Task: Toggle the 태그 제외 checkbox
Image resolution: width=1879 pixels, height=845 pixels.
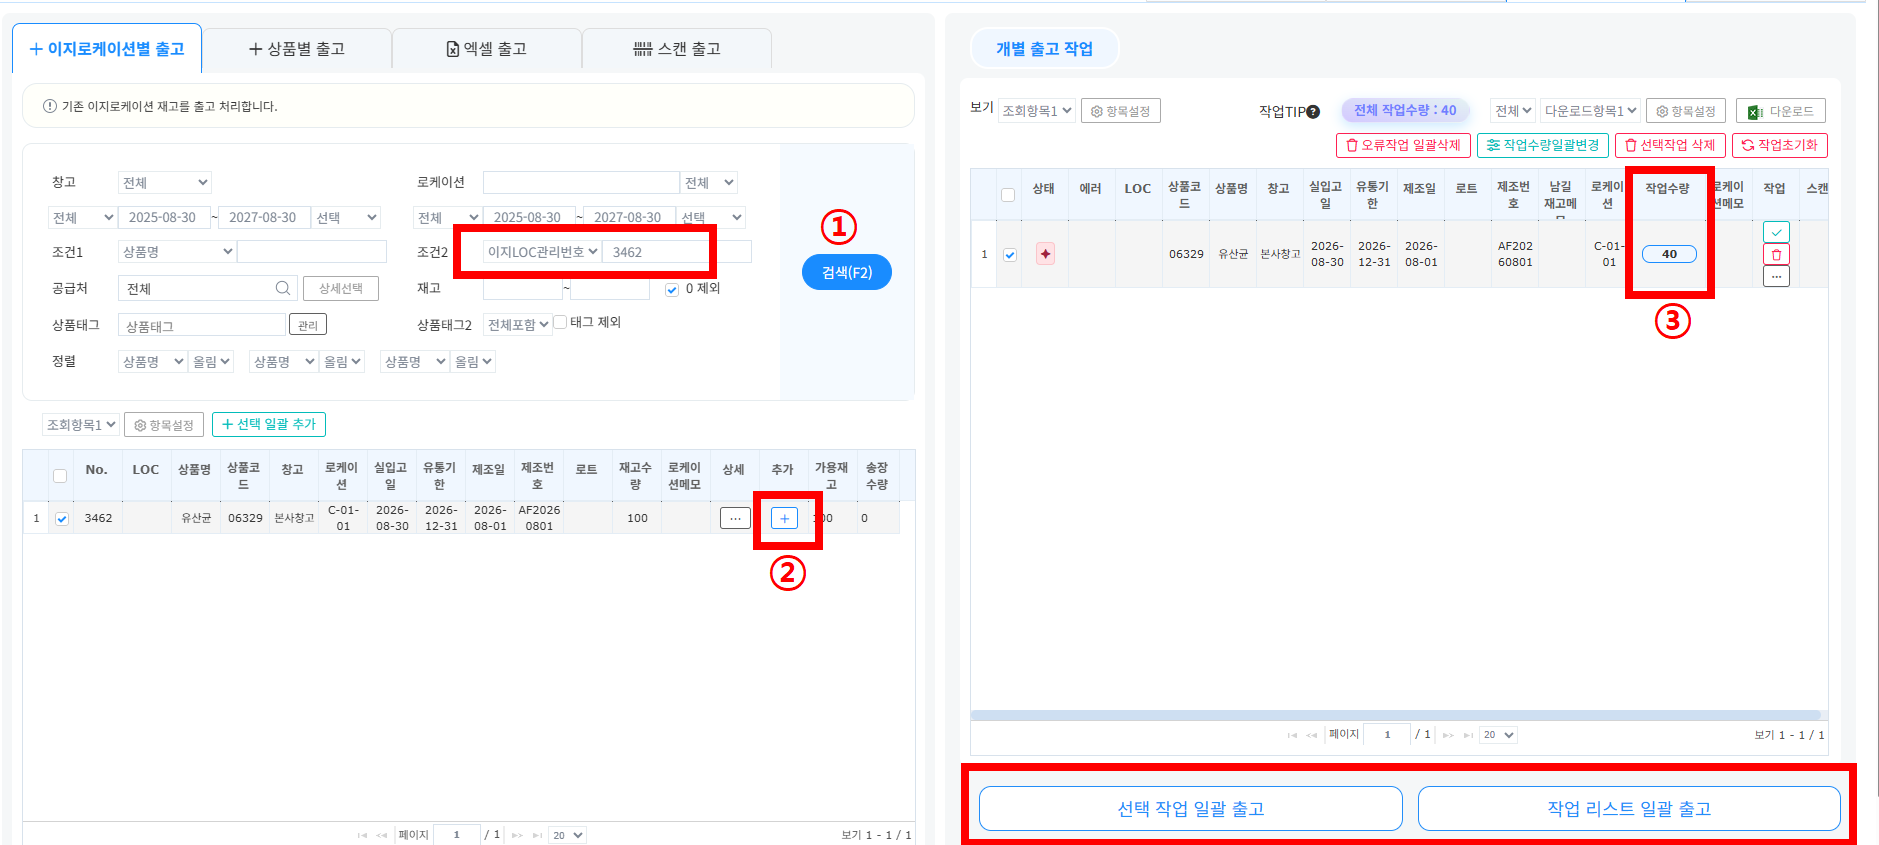Action: [x=561, y=322]
